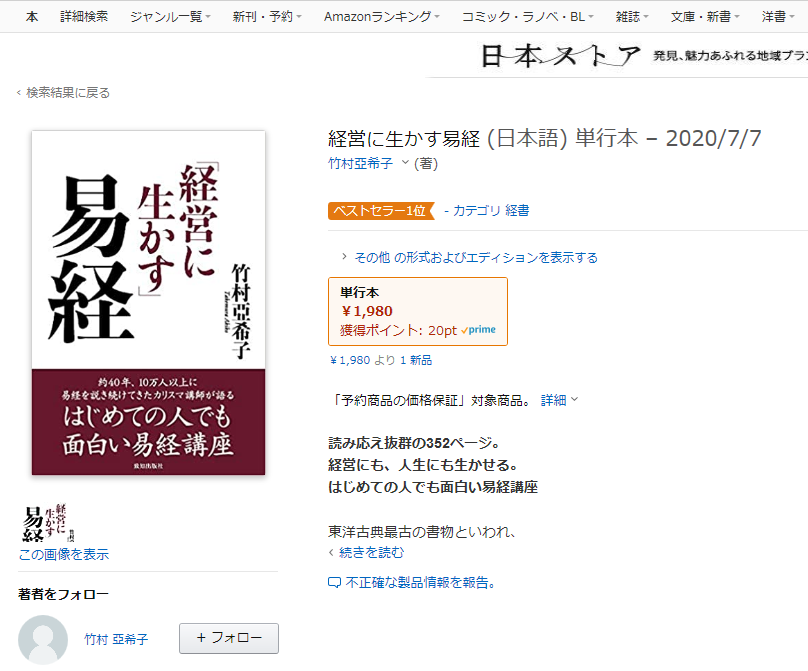Expand 詳細 for price guarantee
Image resolution: width=808 pixels, height=671 pixels.
coord(559,400)
